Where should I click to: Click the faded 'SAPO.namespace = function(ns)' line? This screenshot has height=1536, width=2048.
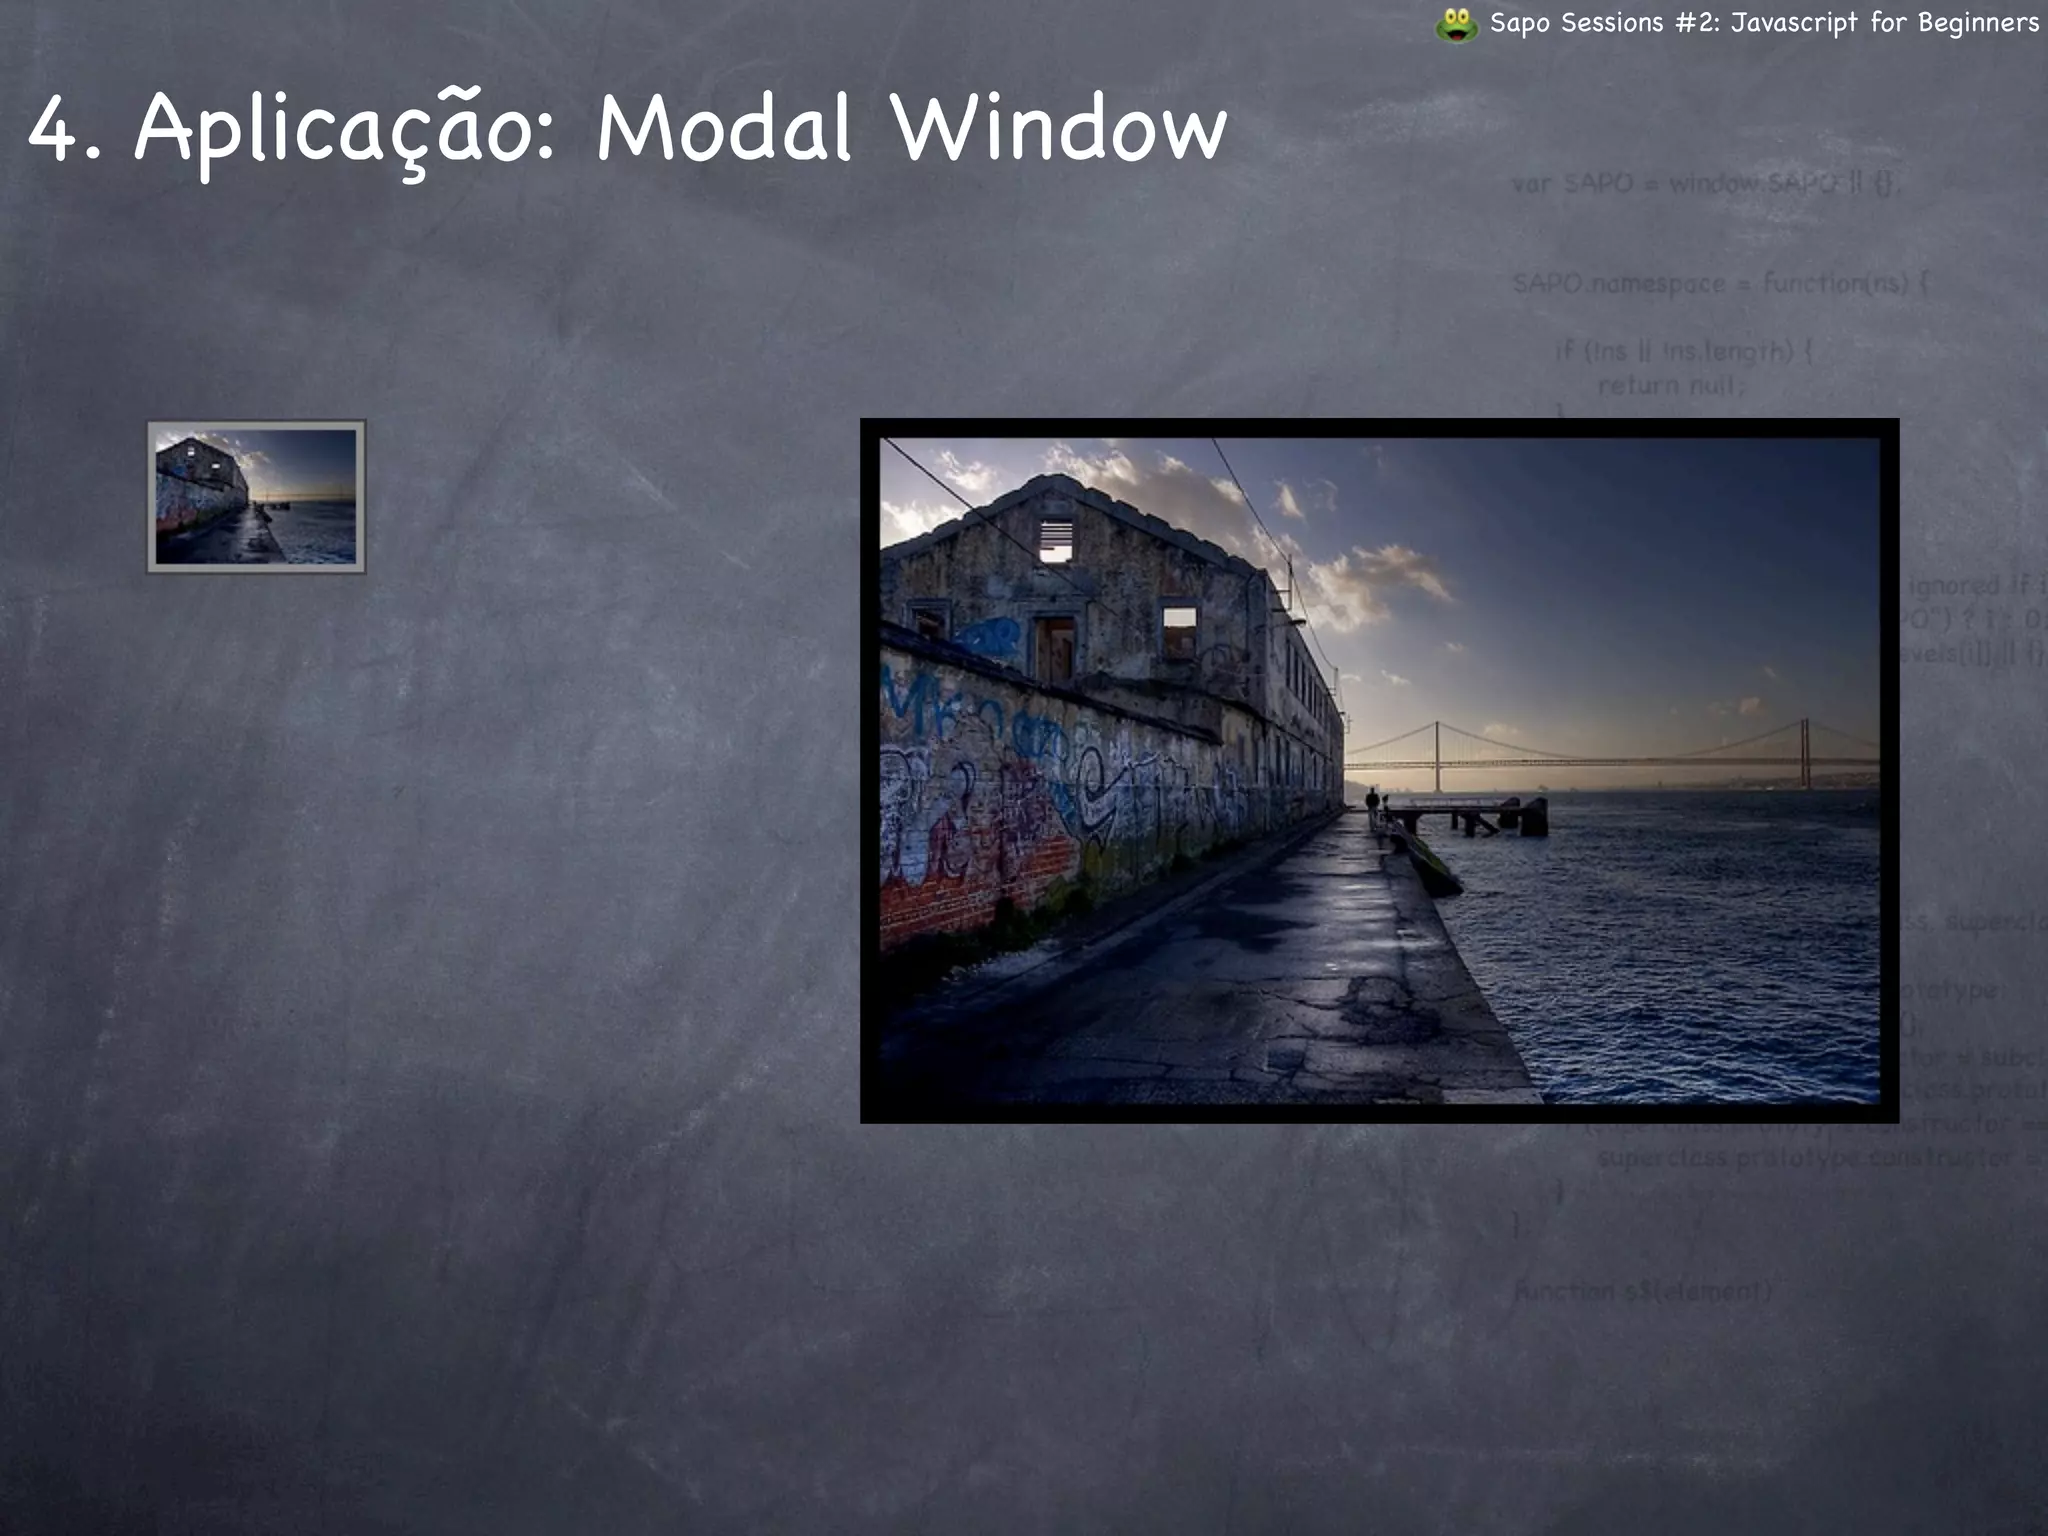click(x=1718, y=284)
